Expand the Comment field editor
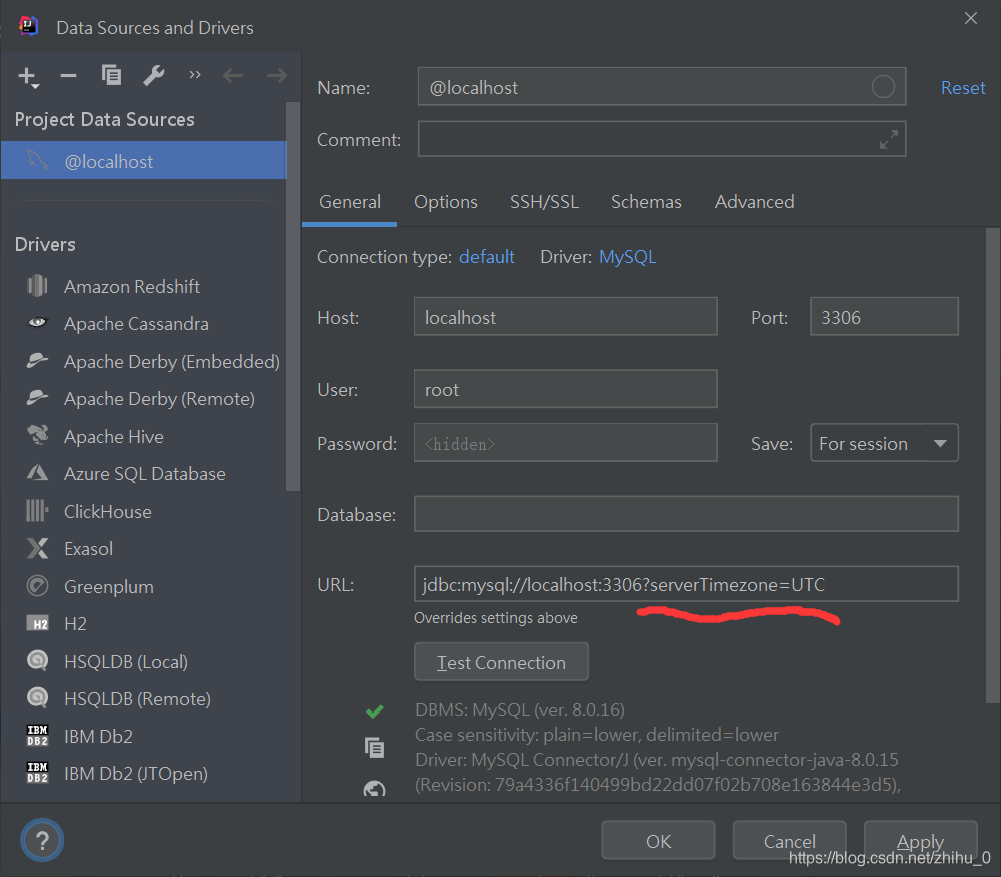This screenshot has width=1001, height=877. point(889,139)
